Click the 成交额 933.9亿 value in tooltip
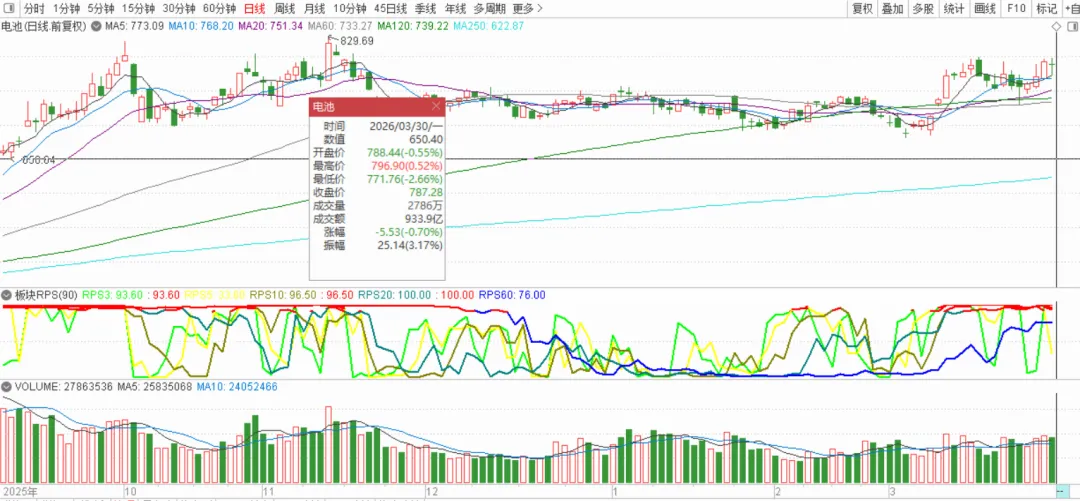1080x501 pixels. click(423, 218)
